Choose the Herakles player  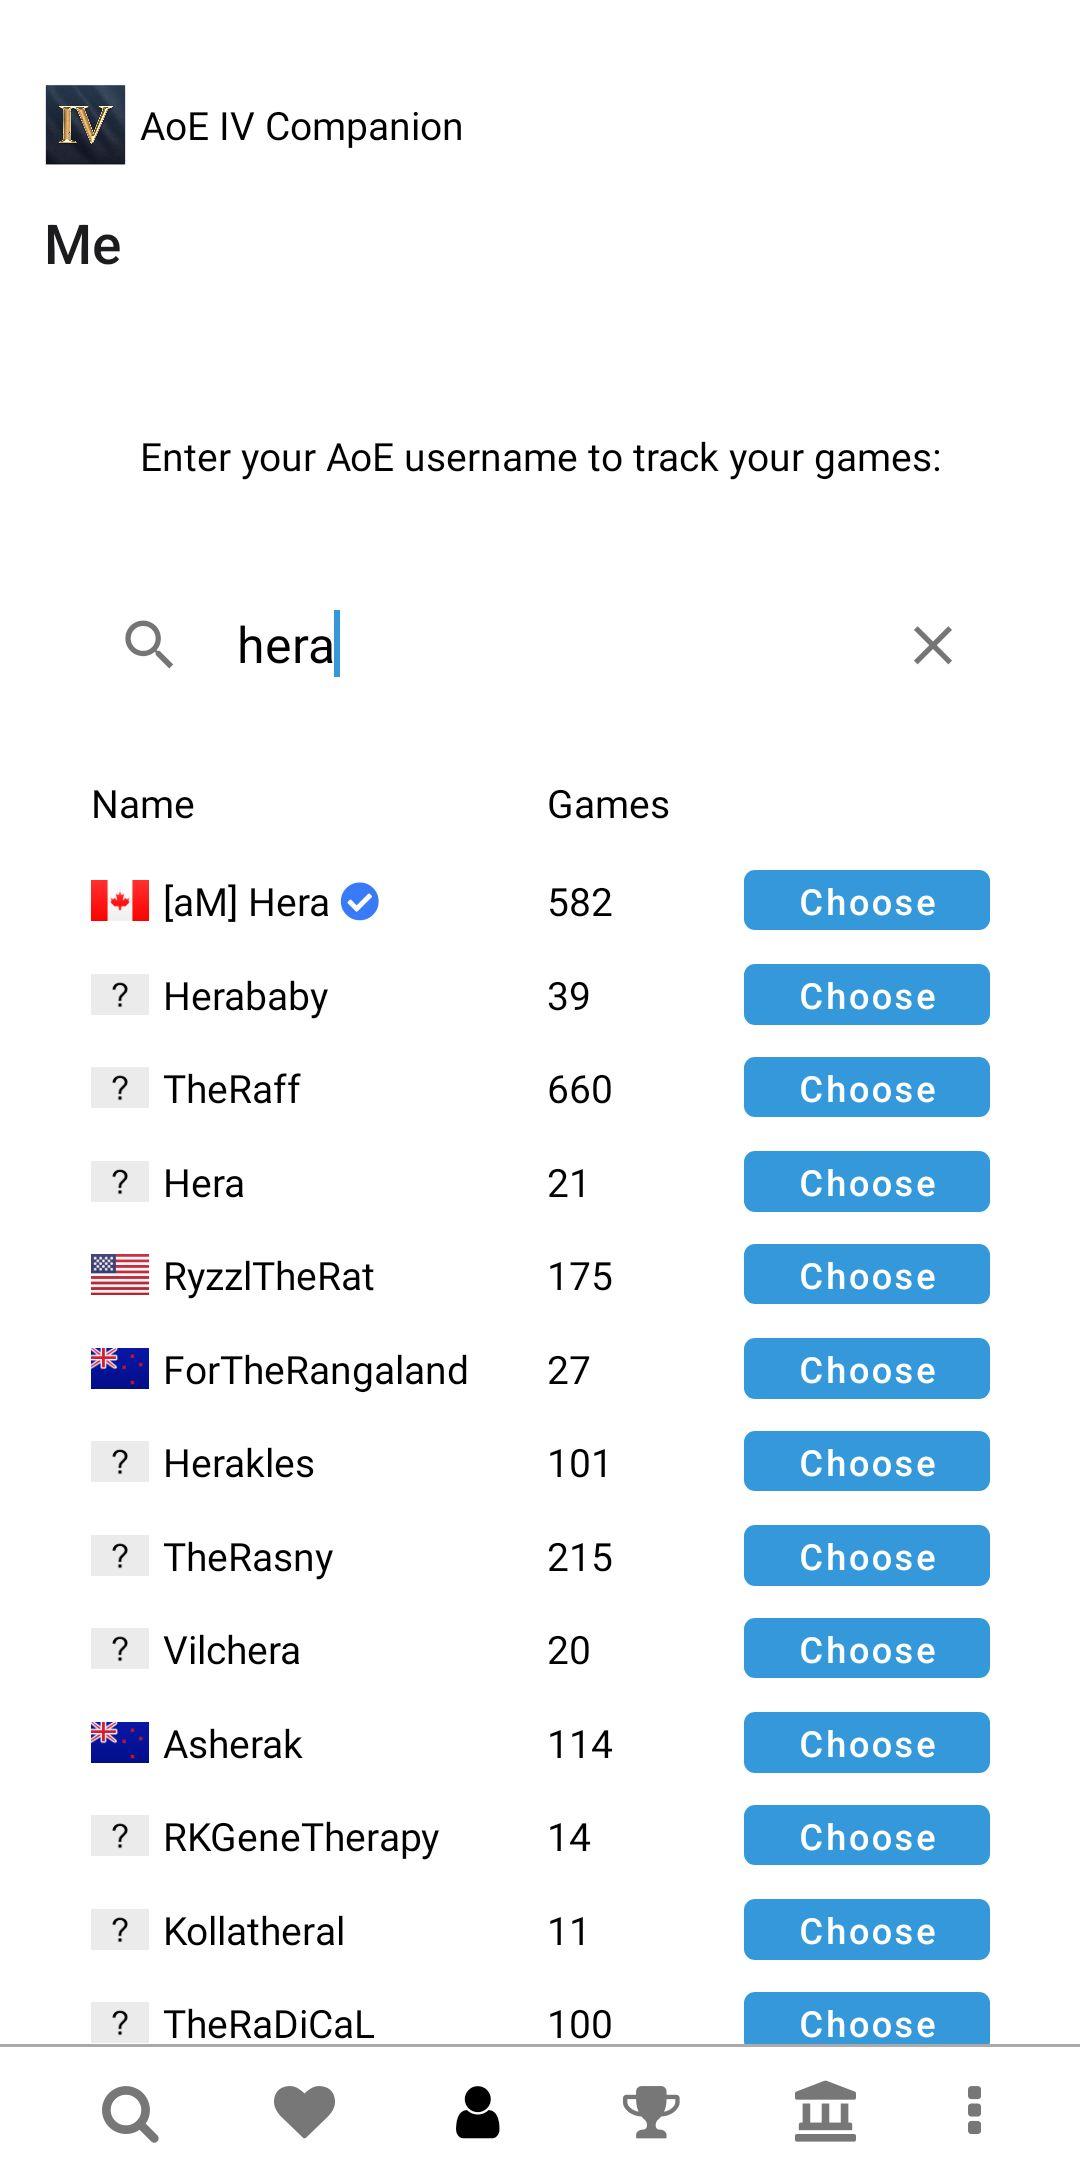point(866,1462)
